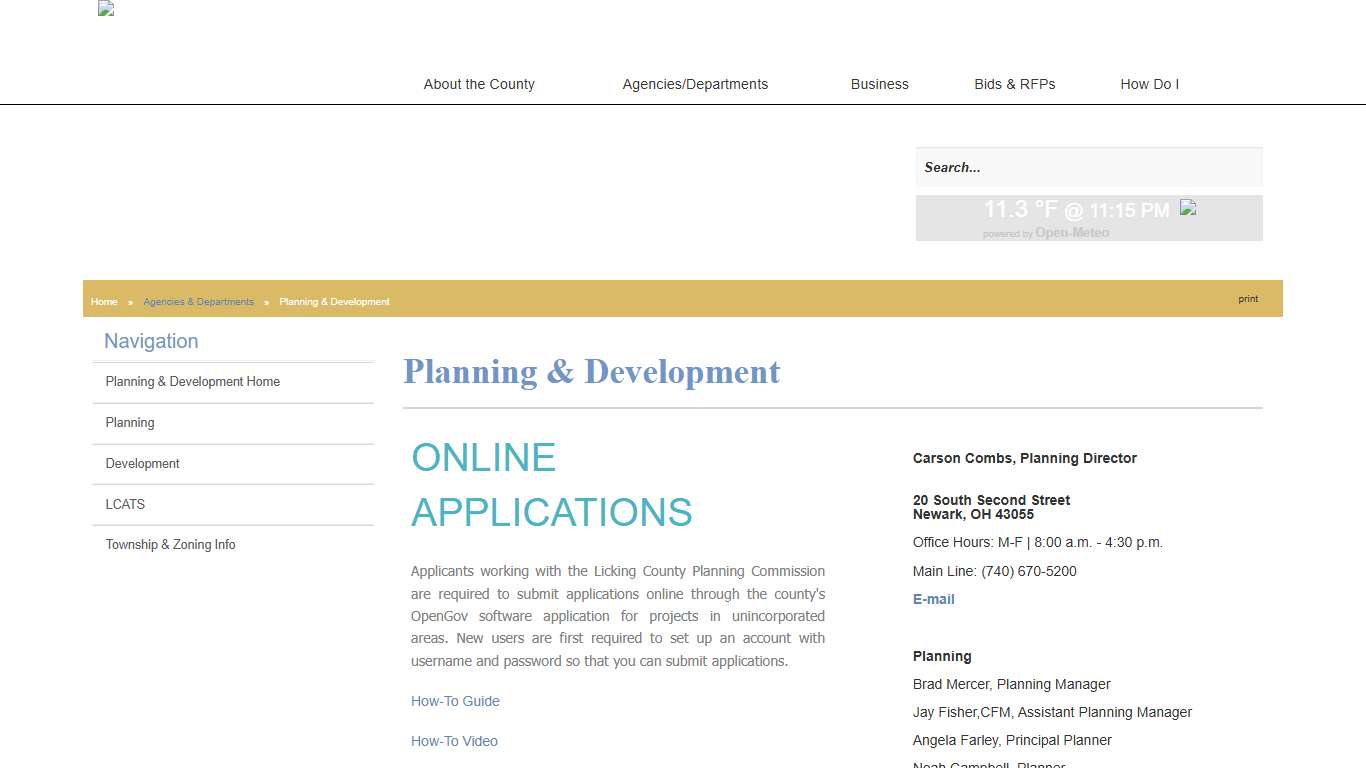This screenshot has height=768, width=1366.
Task: Go to Planning & Development Home in sidebar
Action: [x=192, y=381]
